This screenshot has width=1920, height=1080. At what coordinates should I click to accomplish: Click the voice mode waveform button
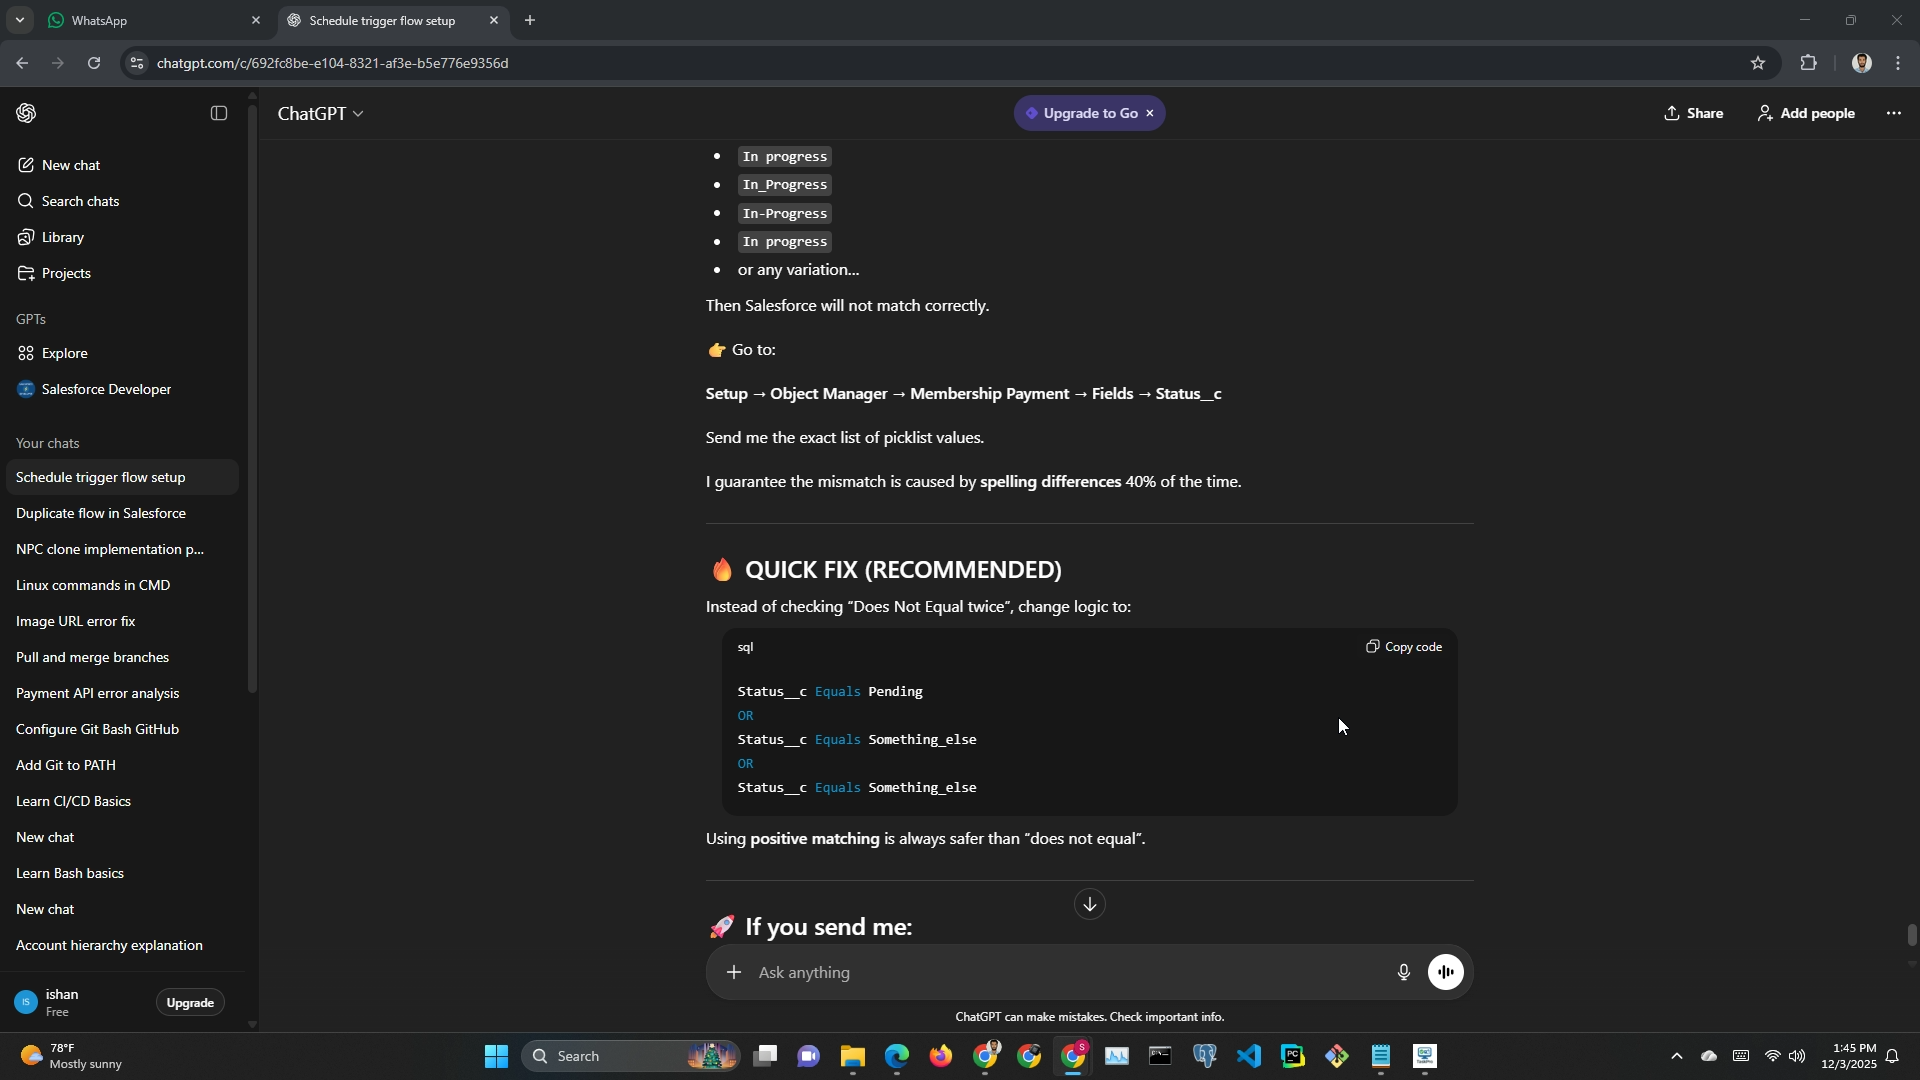(1446, 972)
